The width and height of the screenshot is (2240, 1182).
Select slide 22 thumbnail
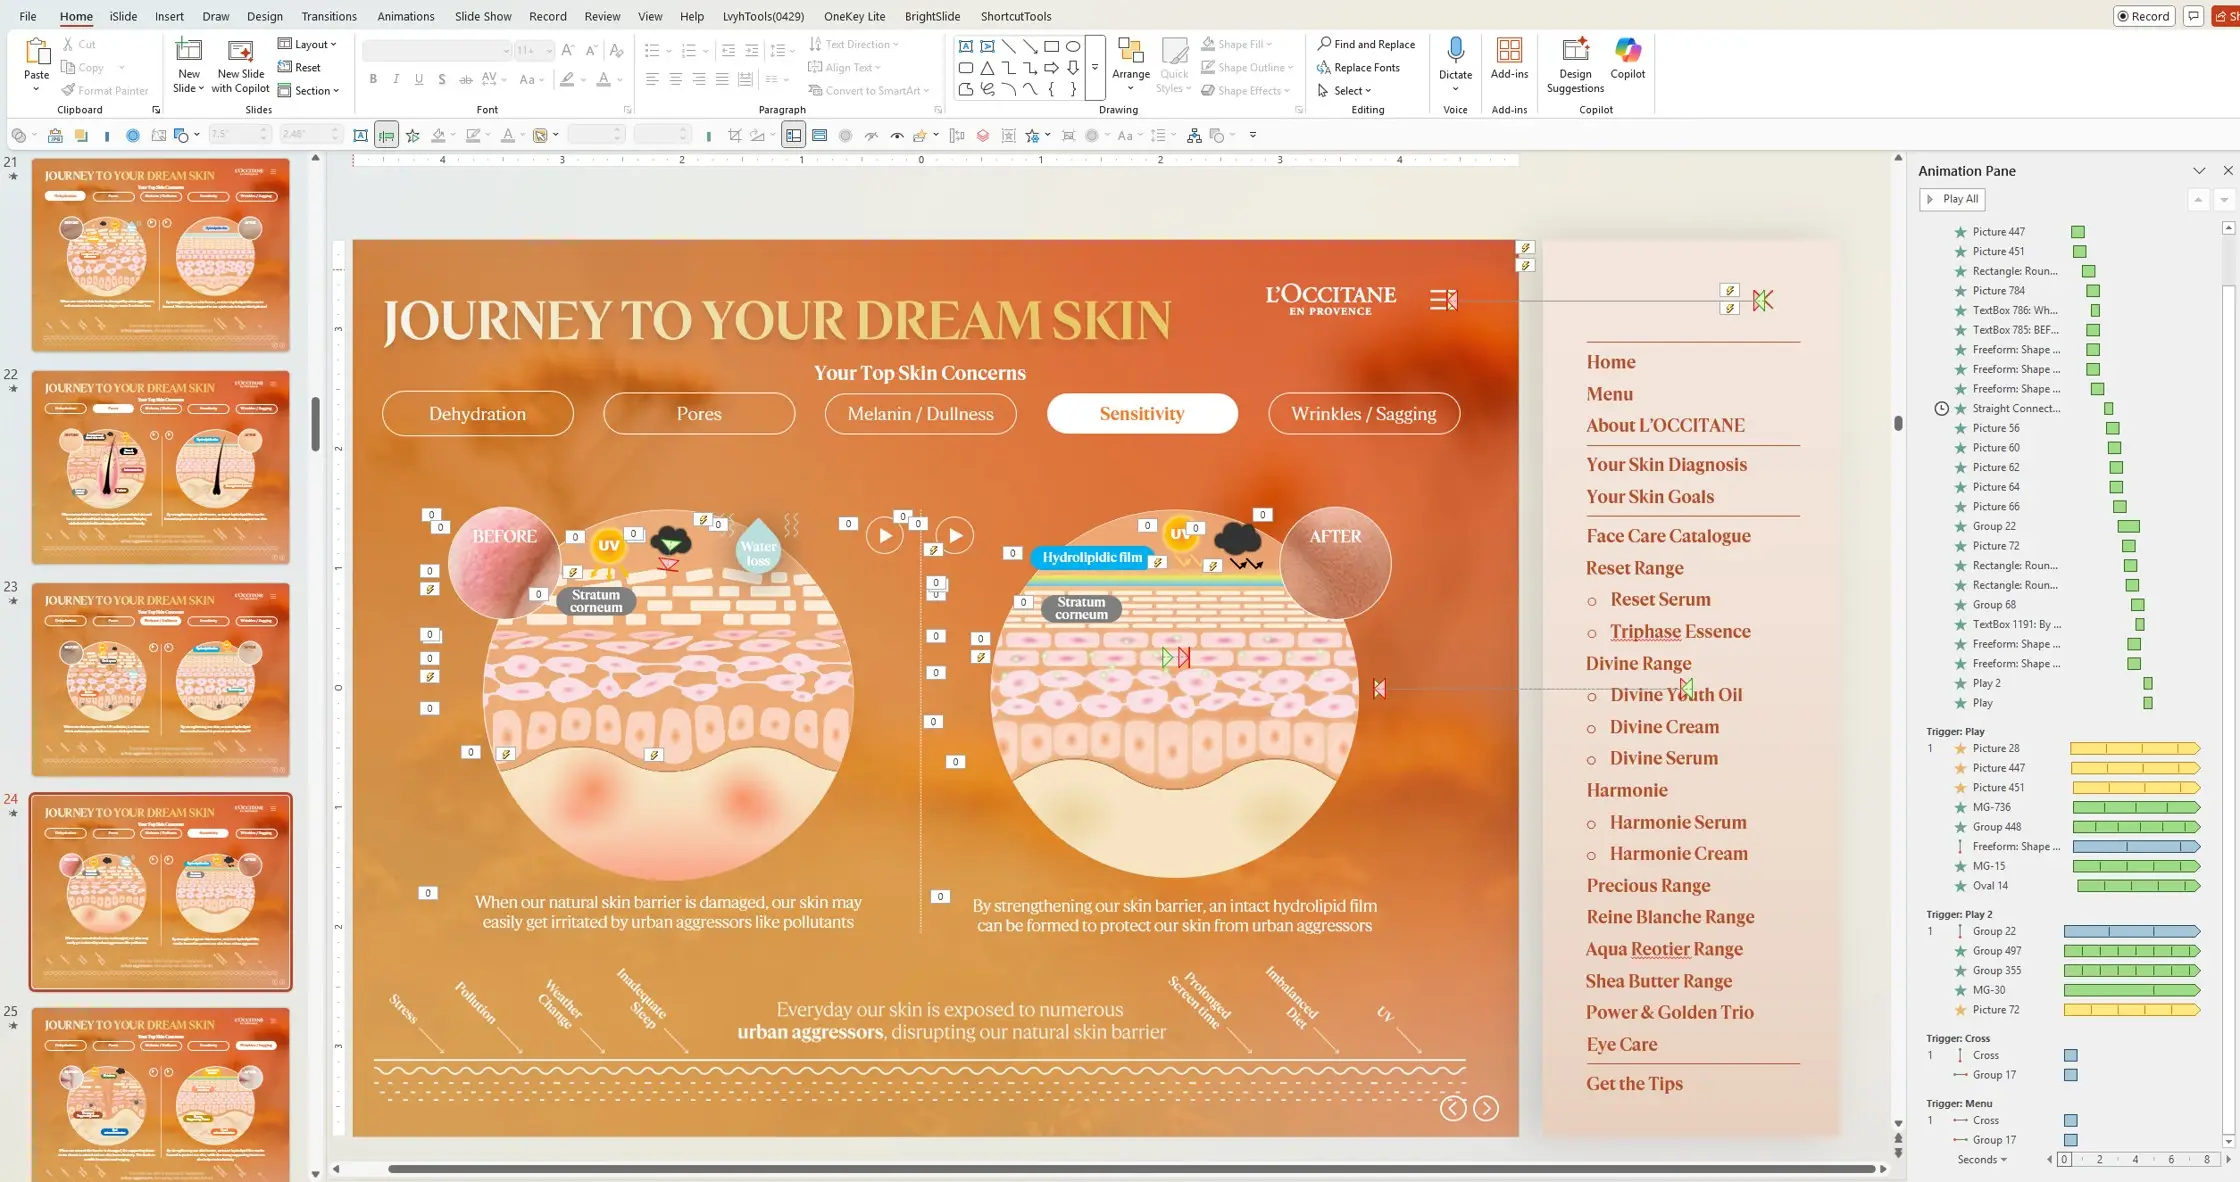pyautogui.click(x=160, y=468)
